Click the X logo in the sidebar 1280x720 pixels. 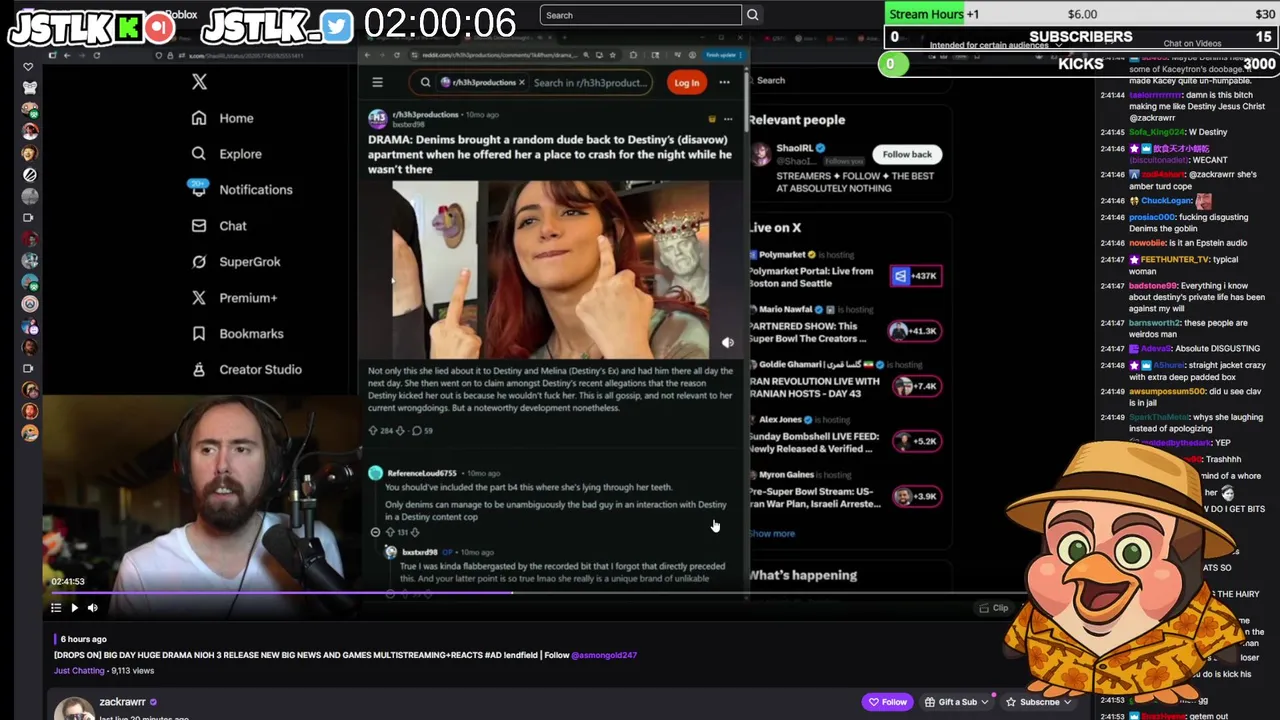(x=199, y=82)
